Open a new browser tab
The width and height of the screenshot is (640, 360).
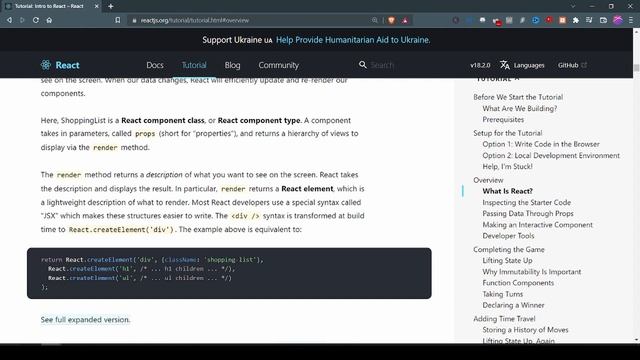(x=111, y=6)
